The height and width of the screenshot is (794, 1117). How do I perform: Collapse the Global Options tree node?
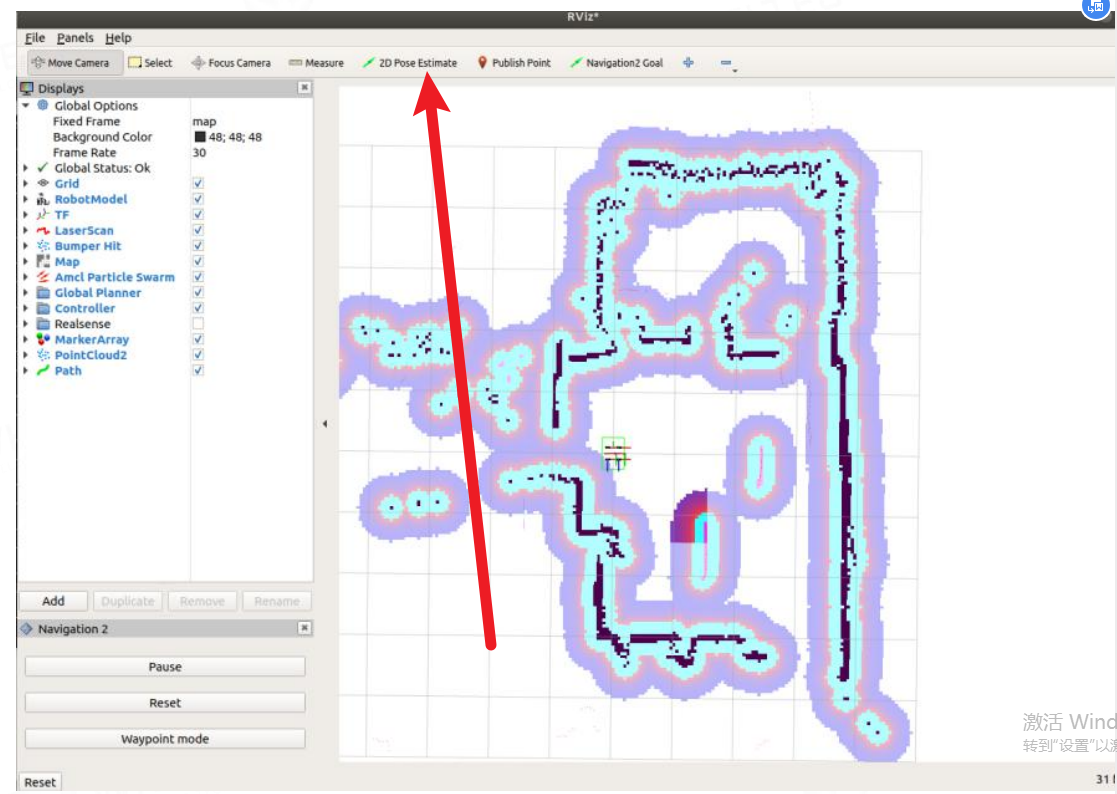tap(26, 105)
